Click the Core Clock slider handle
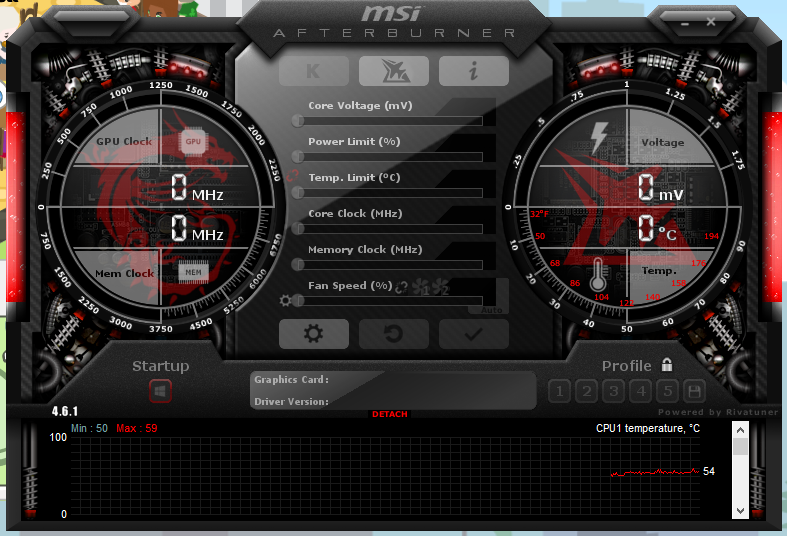This screenshot has height=536, width=787. tap(298, 229)
